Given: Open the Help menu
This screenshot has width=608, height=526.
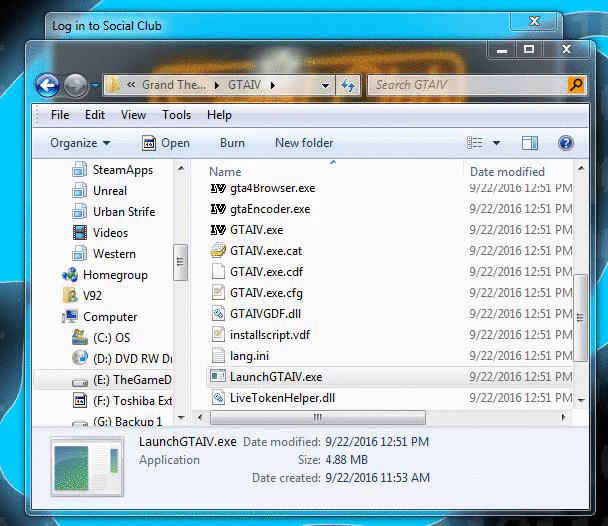Looking at the screenshot, I should click(x=219, y=115).
